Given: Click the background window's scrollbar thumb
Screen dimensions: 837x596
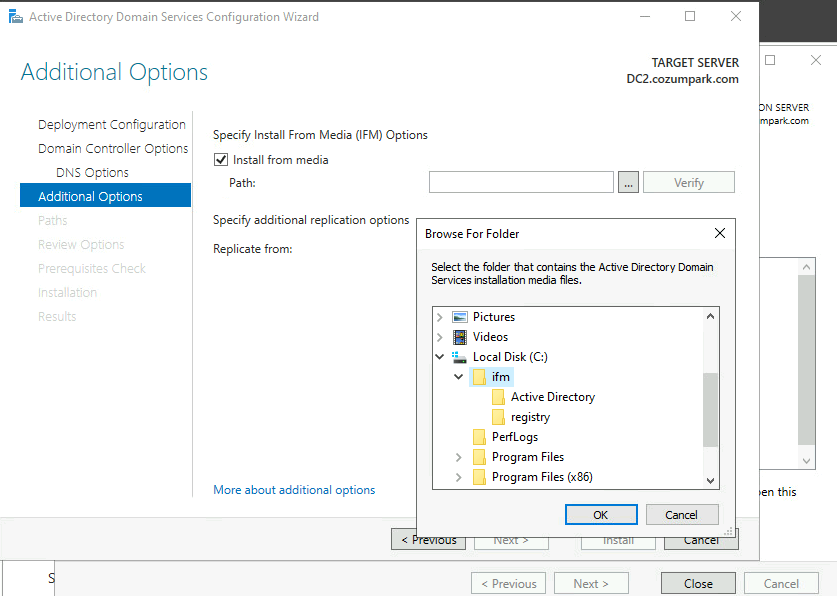Looking at the screenshot, I should click(807, 360).
